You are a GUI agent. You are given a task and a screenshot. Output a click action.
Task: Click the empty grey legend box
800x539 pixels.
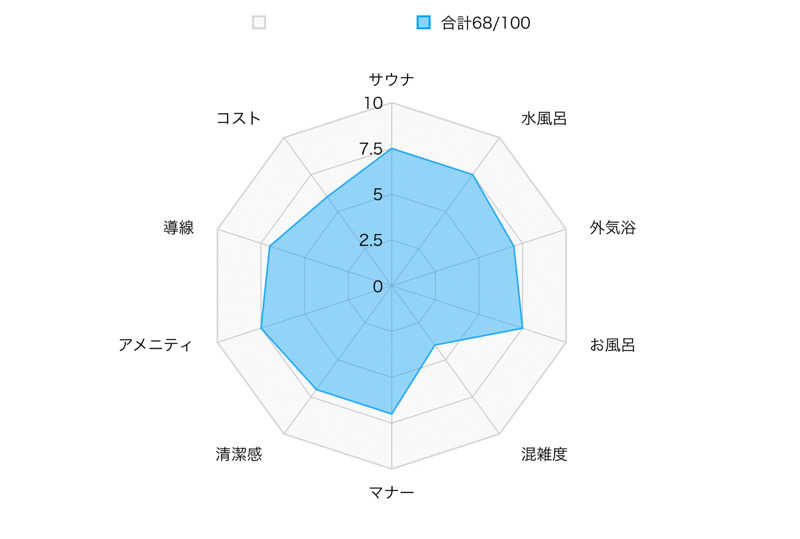click(259, 23)
